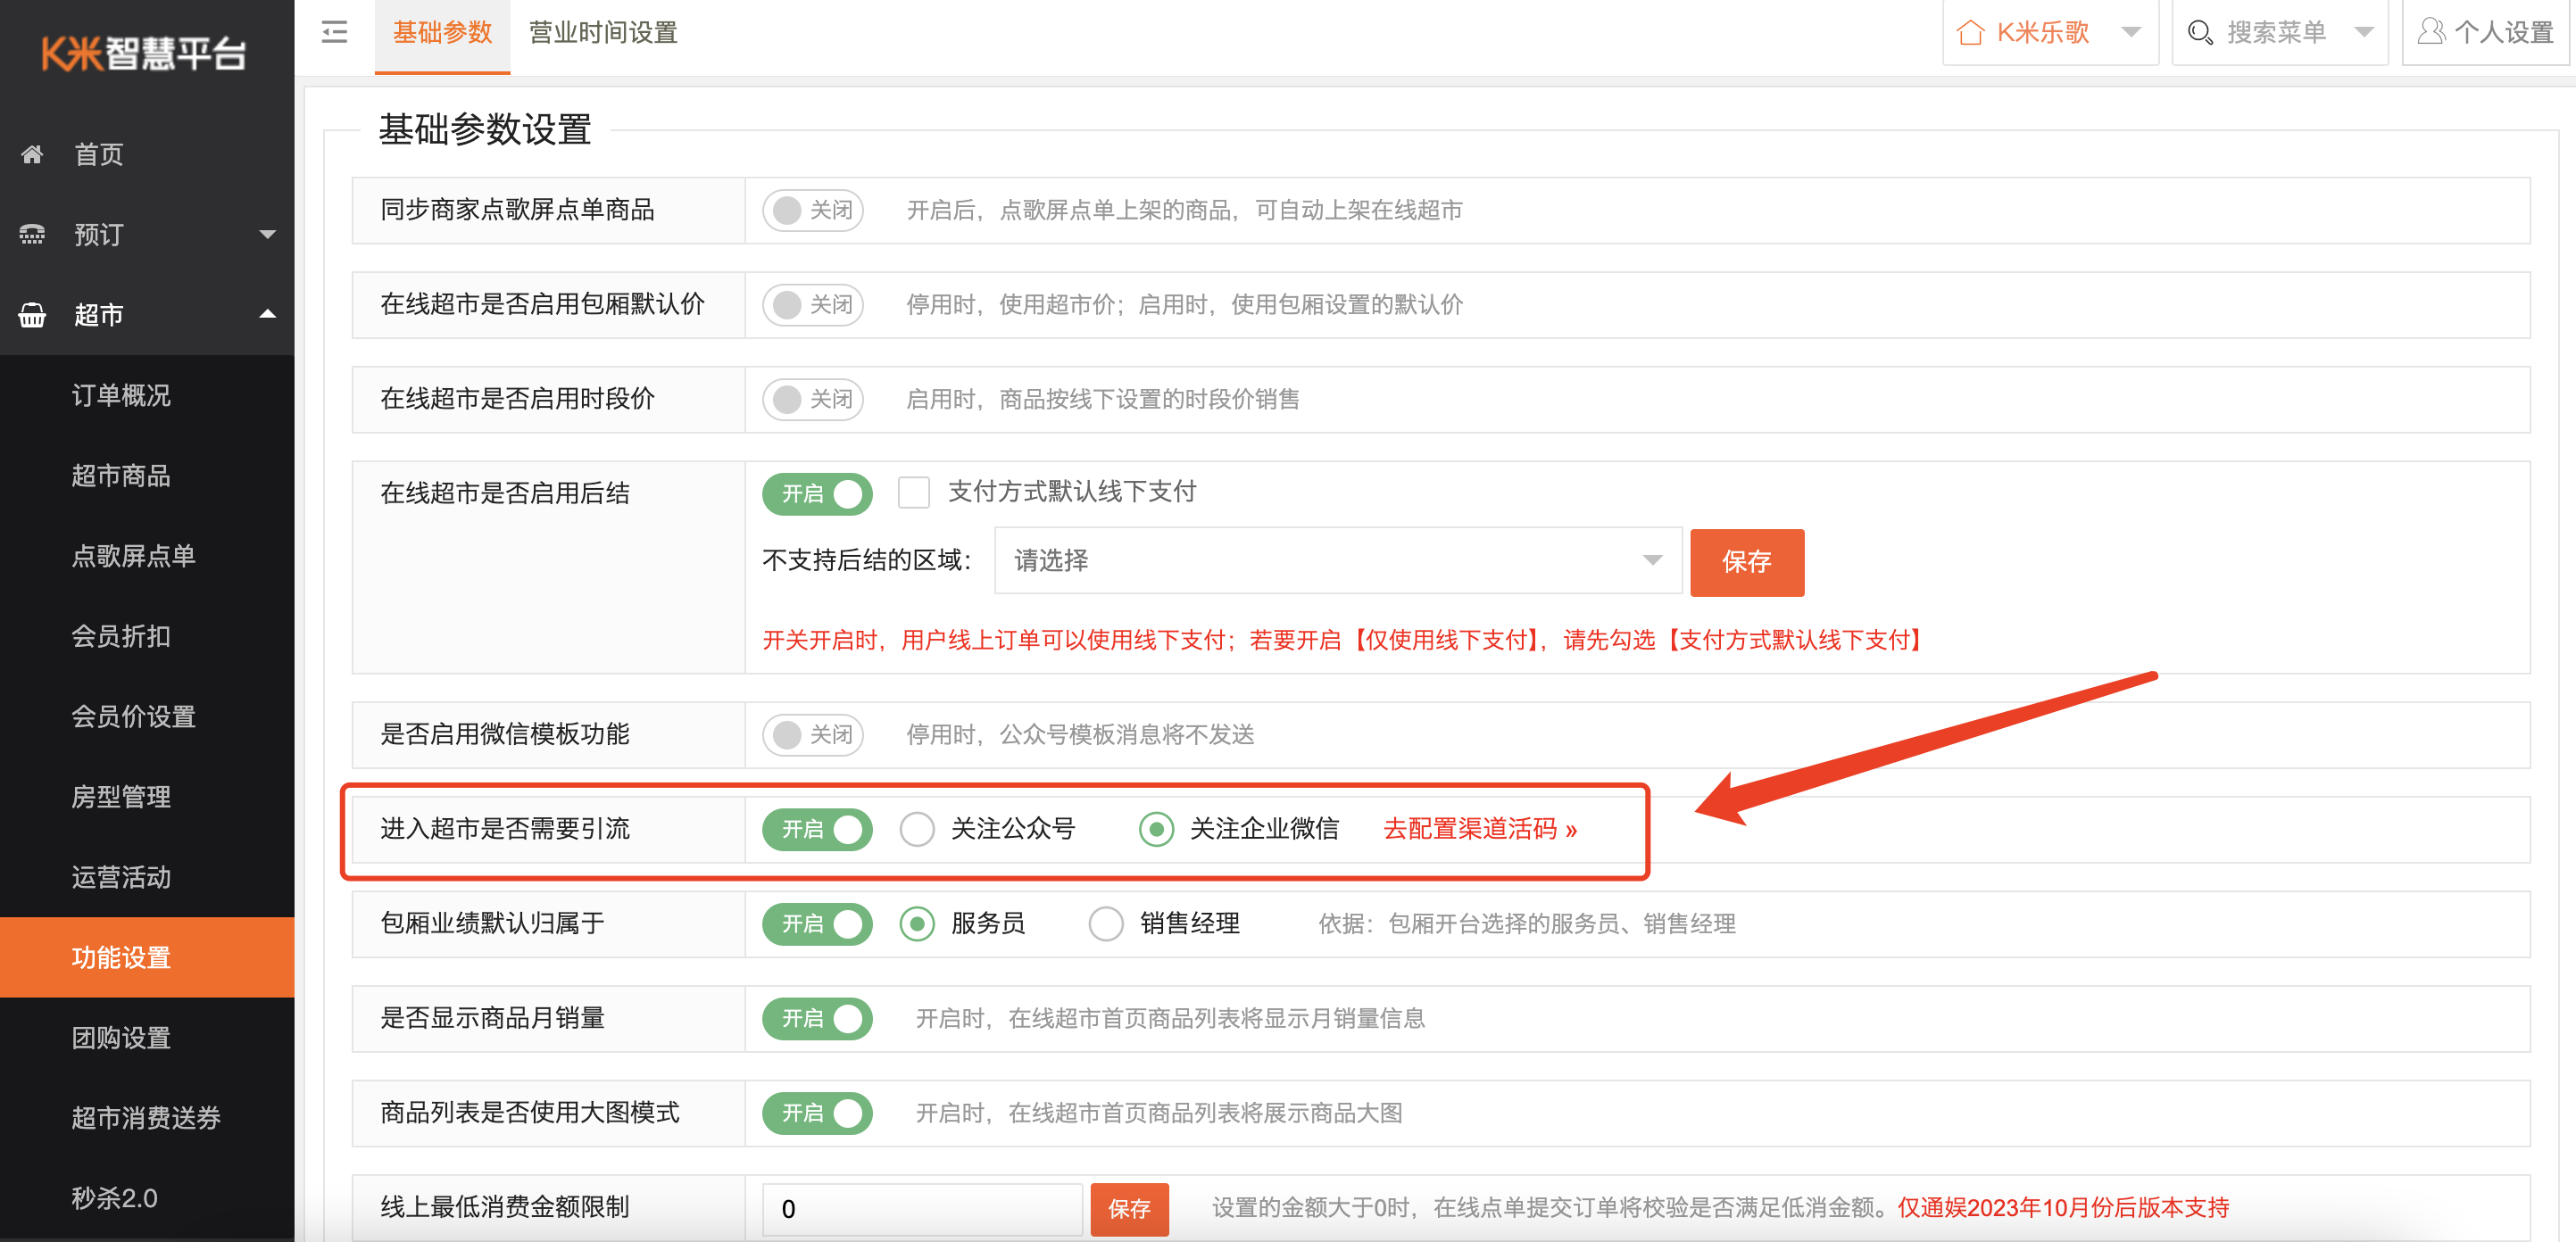The width and height of the screenshot is (2576, 1242).
Task: Turn off 是否显示商品月销量 switch
Action: point(817,1018)
